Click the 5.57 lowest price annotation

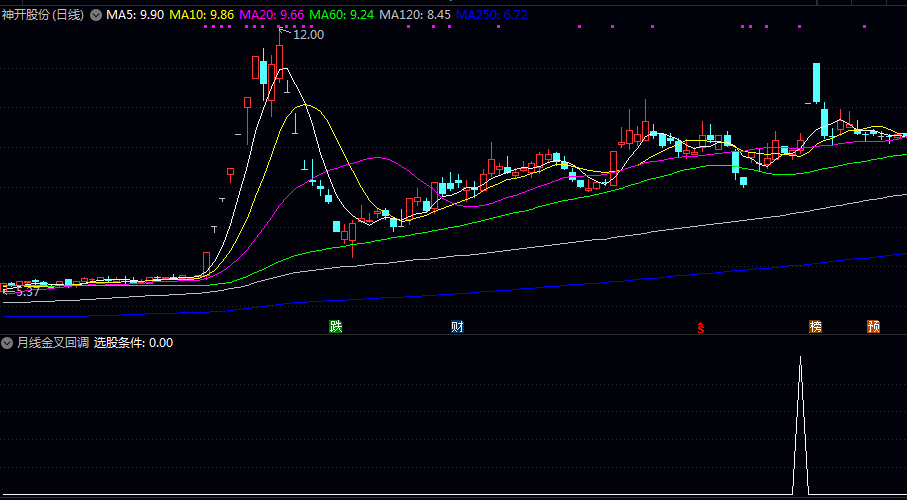[x=25, y=292]
